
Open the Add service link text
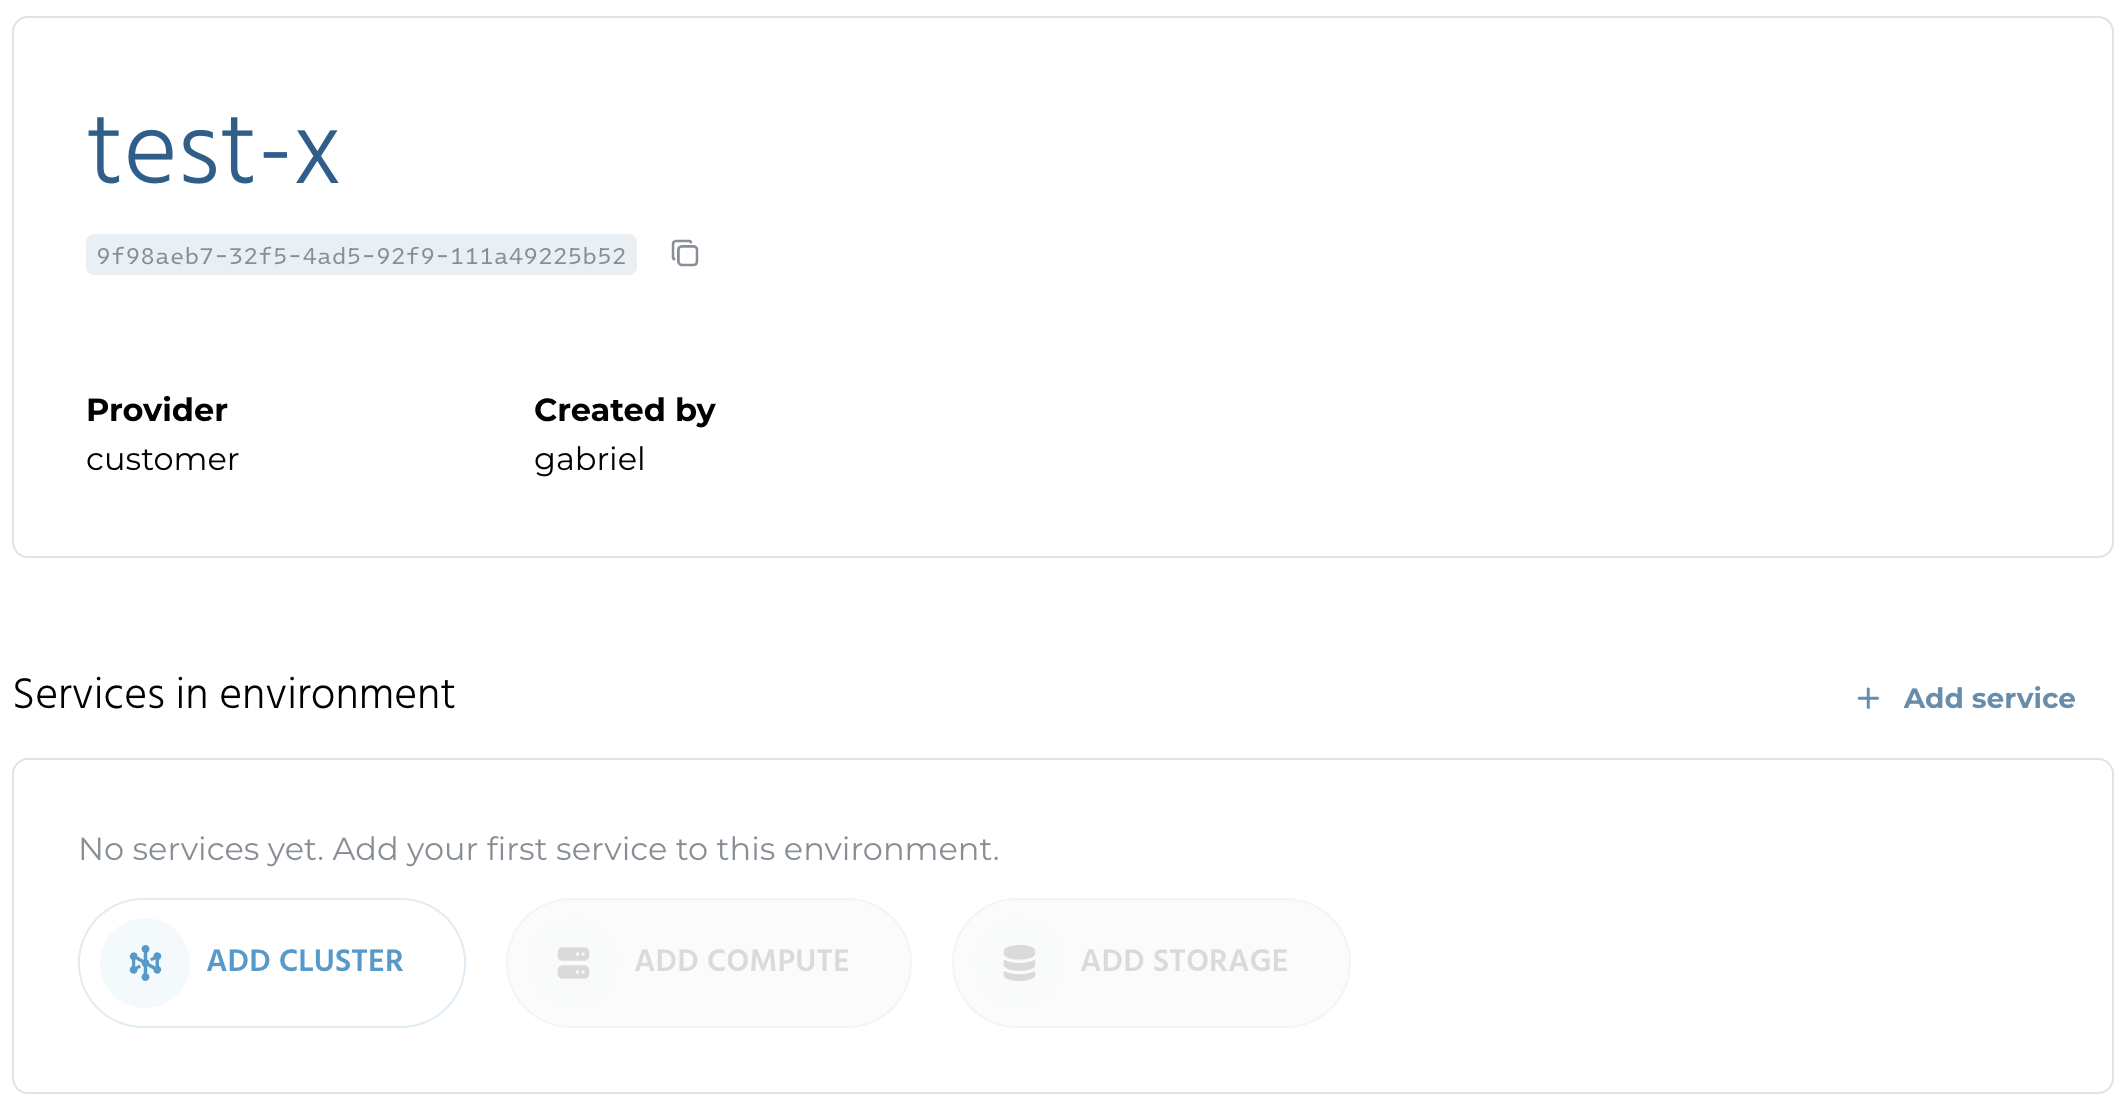[x=1988, y=698]
